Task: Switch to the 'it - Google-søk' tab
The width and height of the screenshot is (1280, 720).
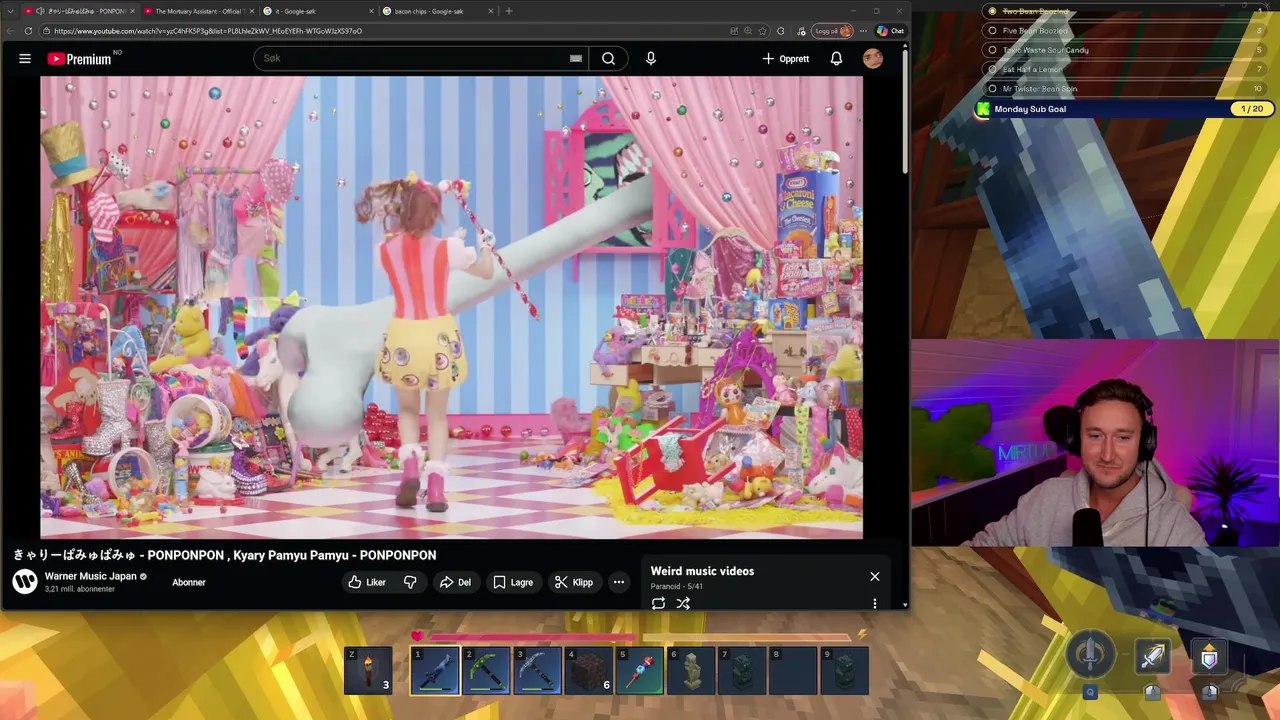Action: tap(315, 11)
